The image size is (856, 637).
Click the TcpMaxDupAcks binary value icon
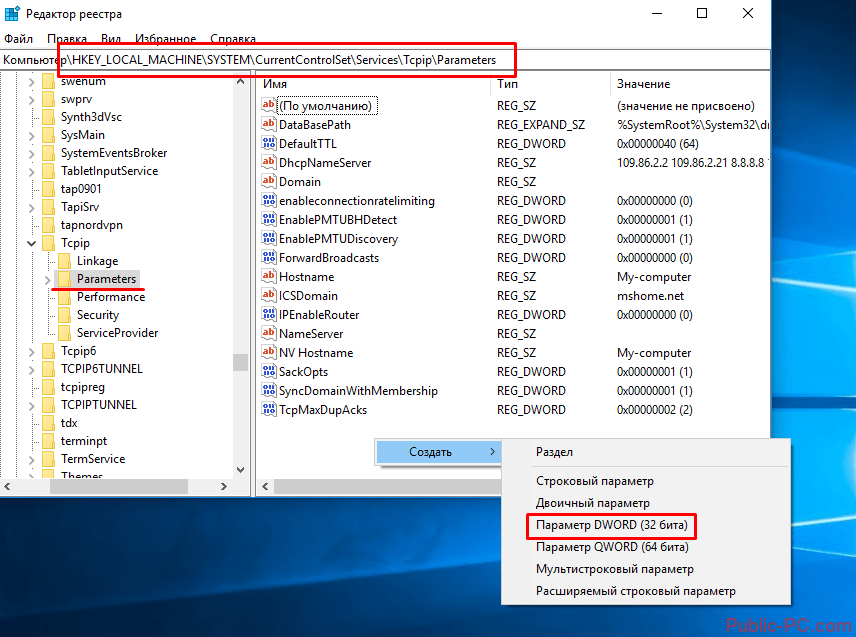(268, 410)
